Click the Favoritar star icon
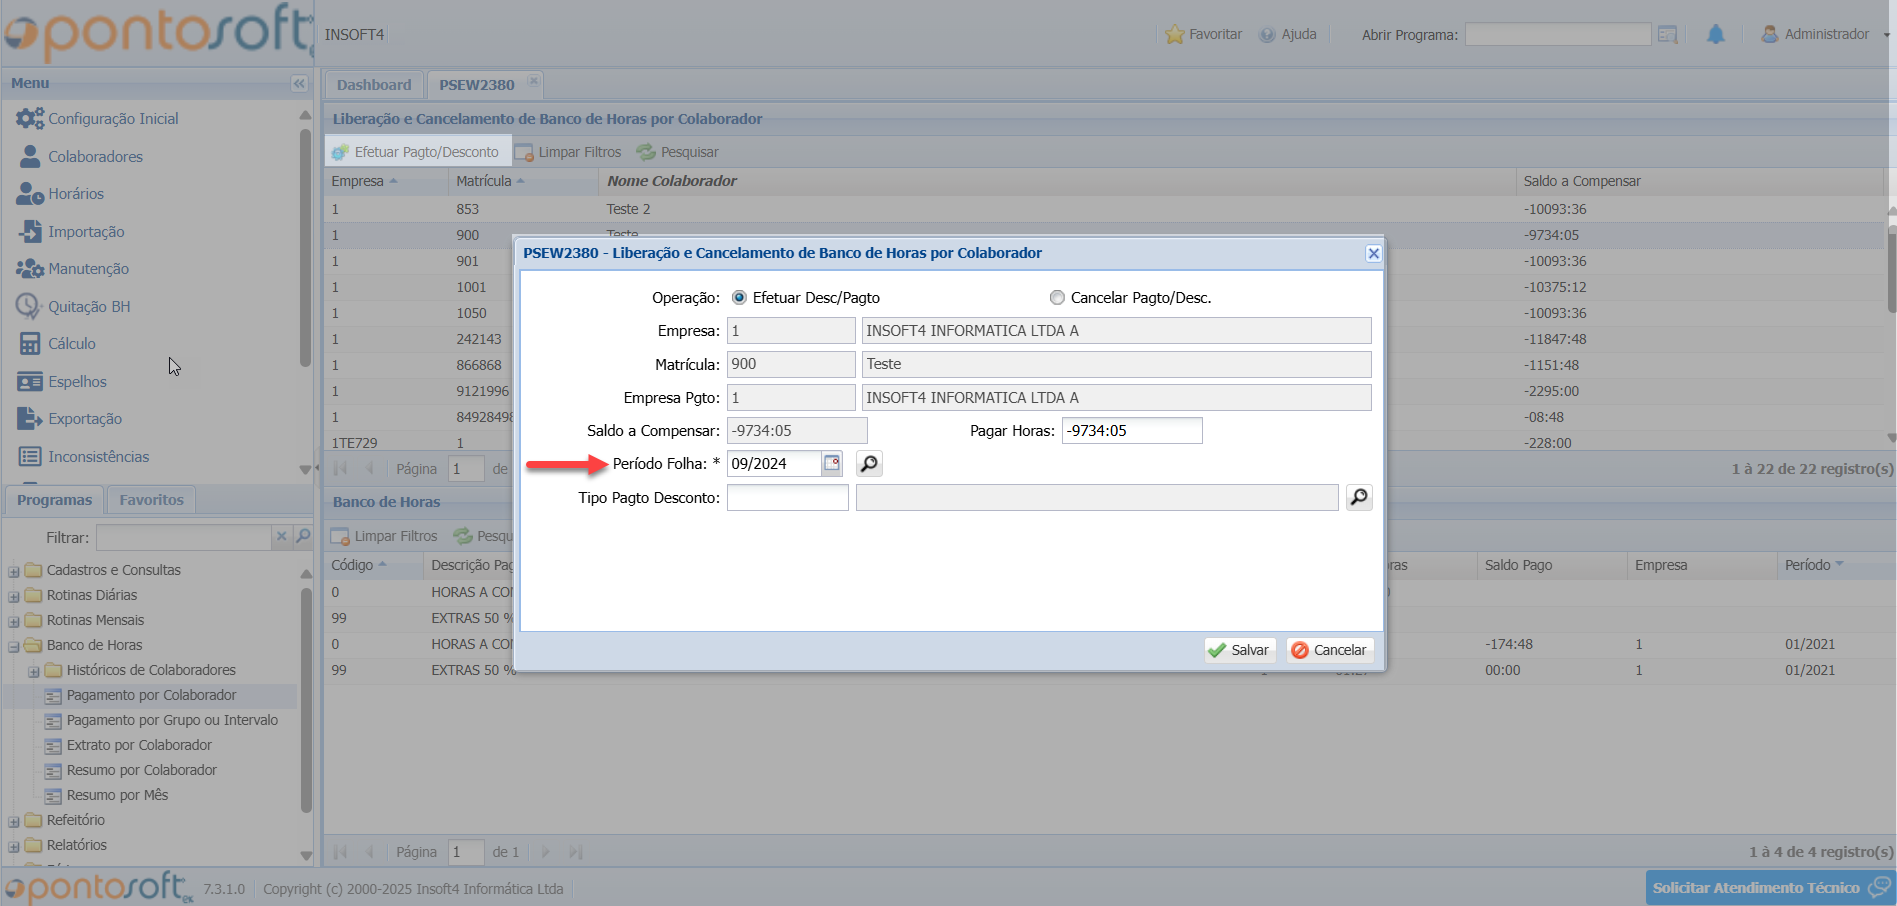The width and height of the screenshot is (1897, 906). click(x=1174, y=35)
